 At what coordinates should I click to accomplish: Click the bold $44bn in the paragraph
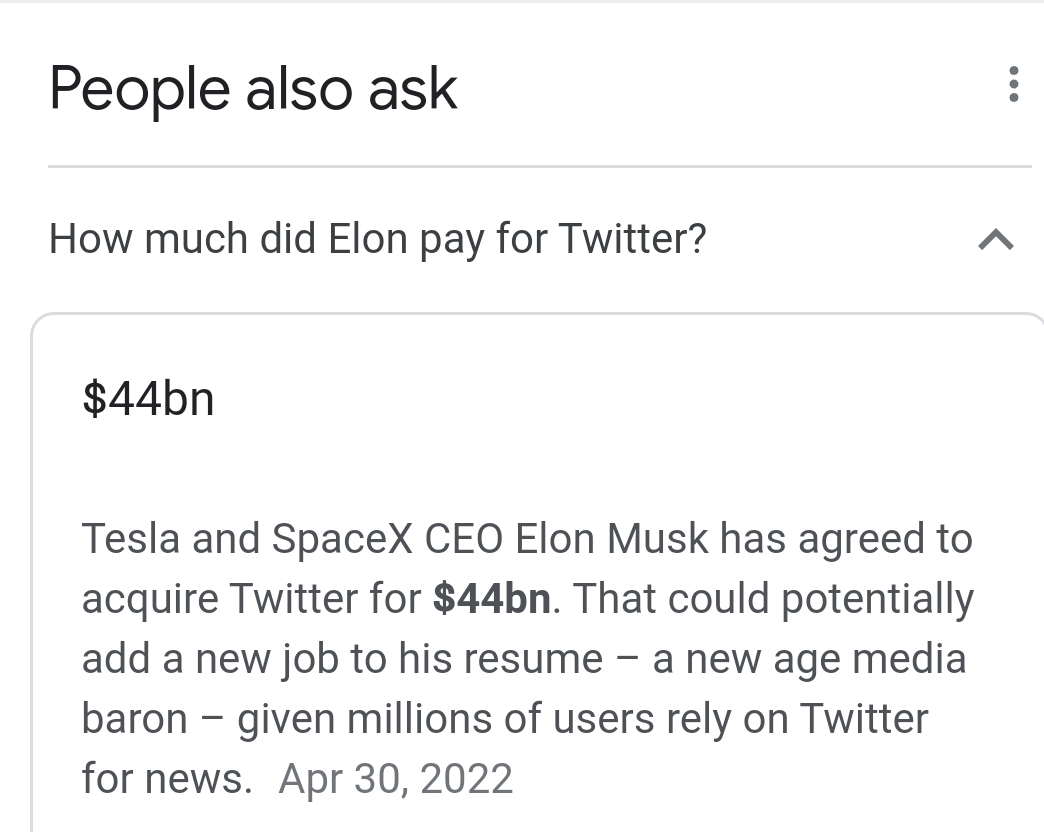491,598
